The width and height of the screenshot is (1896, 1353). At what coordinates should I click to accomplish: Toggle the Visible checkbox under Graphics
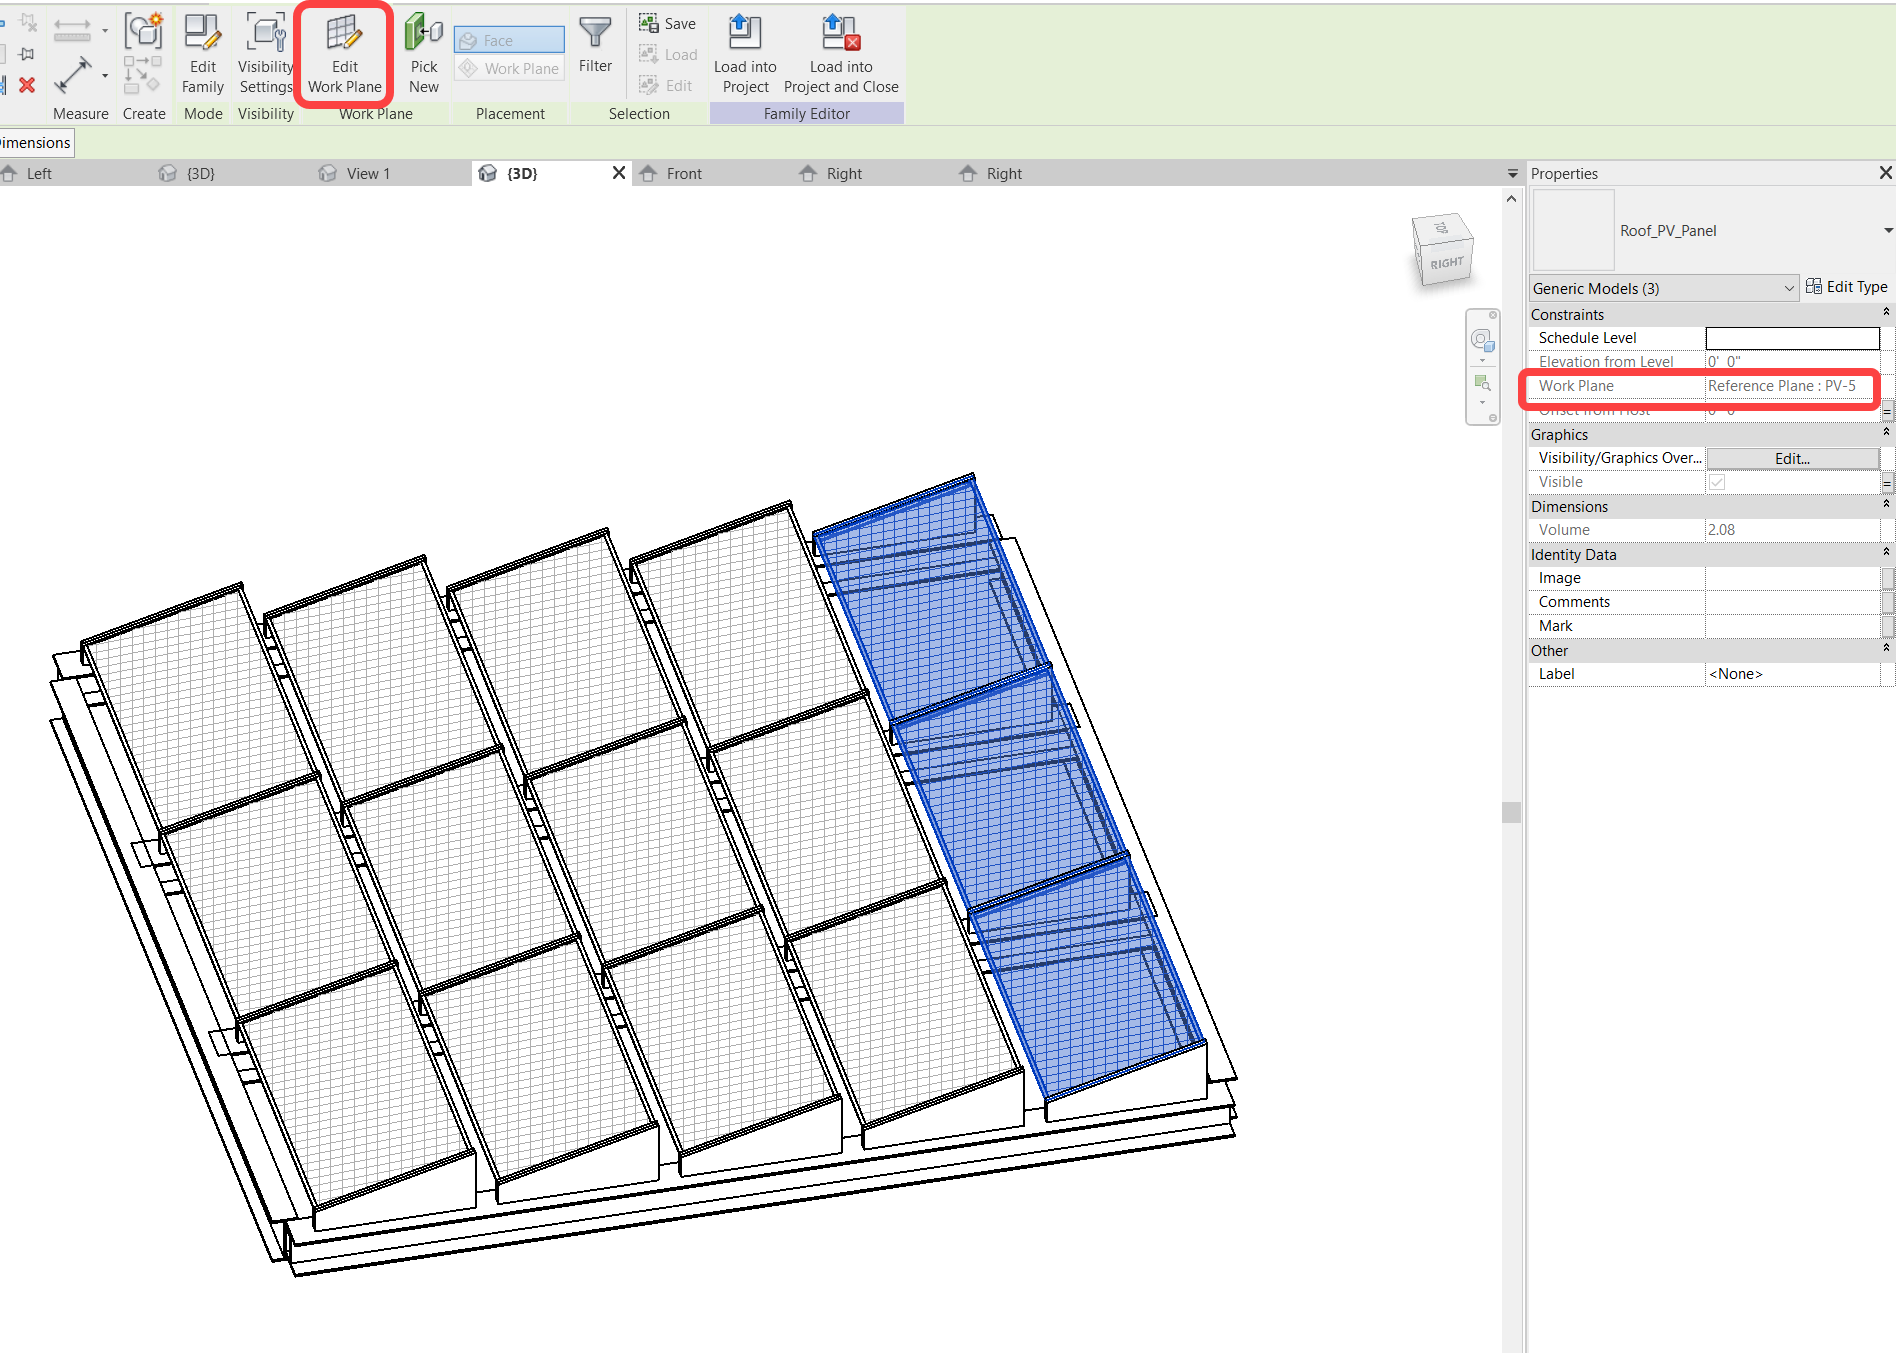point(1717,481)
